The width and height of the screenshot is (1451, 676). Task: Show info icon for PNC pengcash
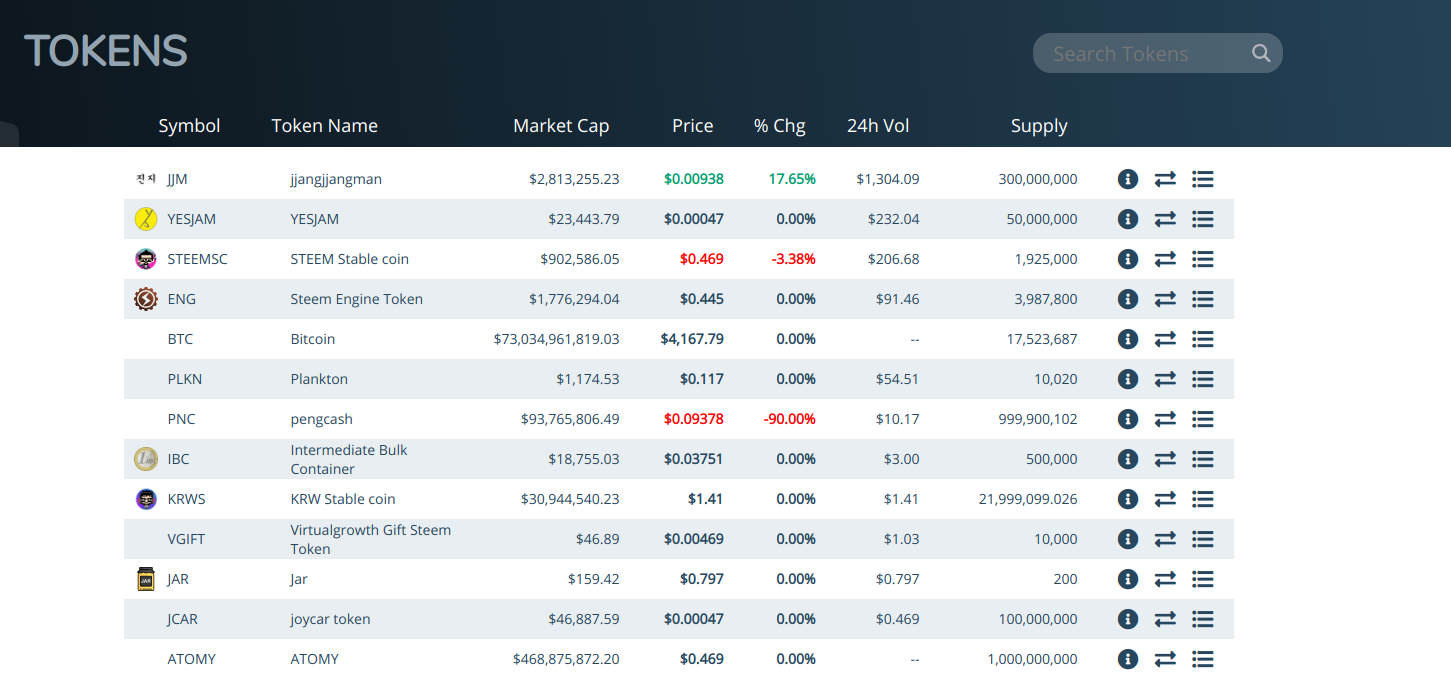(1128, 419)
